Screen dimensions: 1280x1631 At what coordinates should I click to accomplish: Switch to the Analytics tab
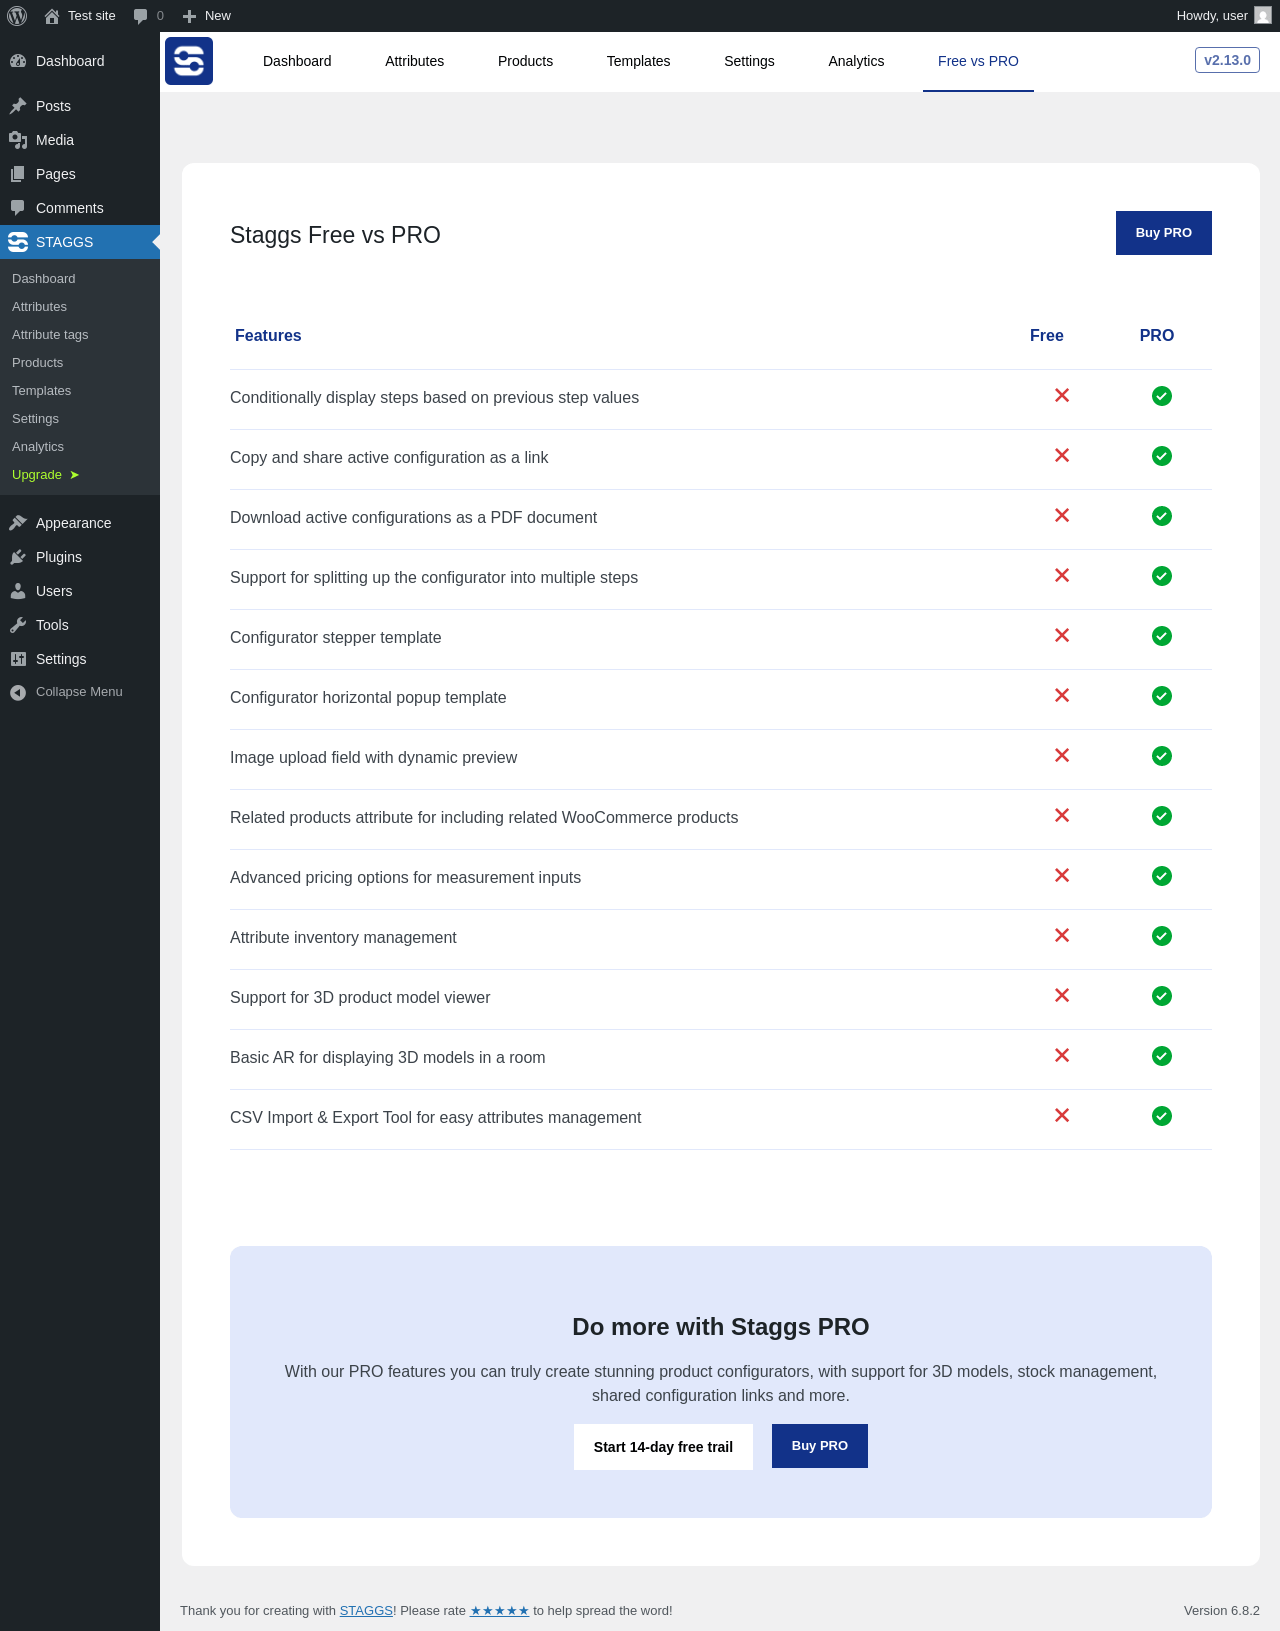[856, 61]
